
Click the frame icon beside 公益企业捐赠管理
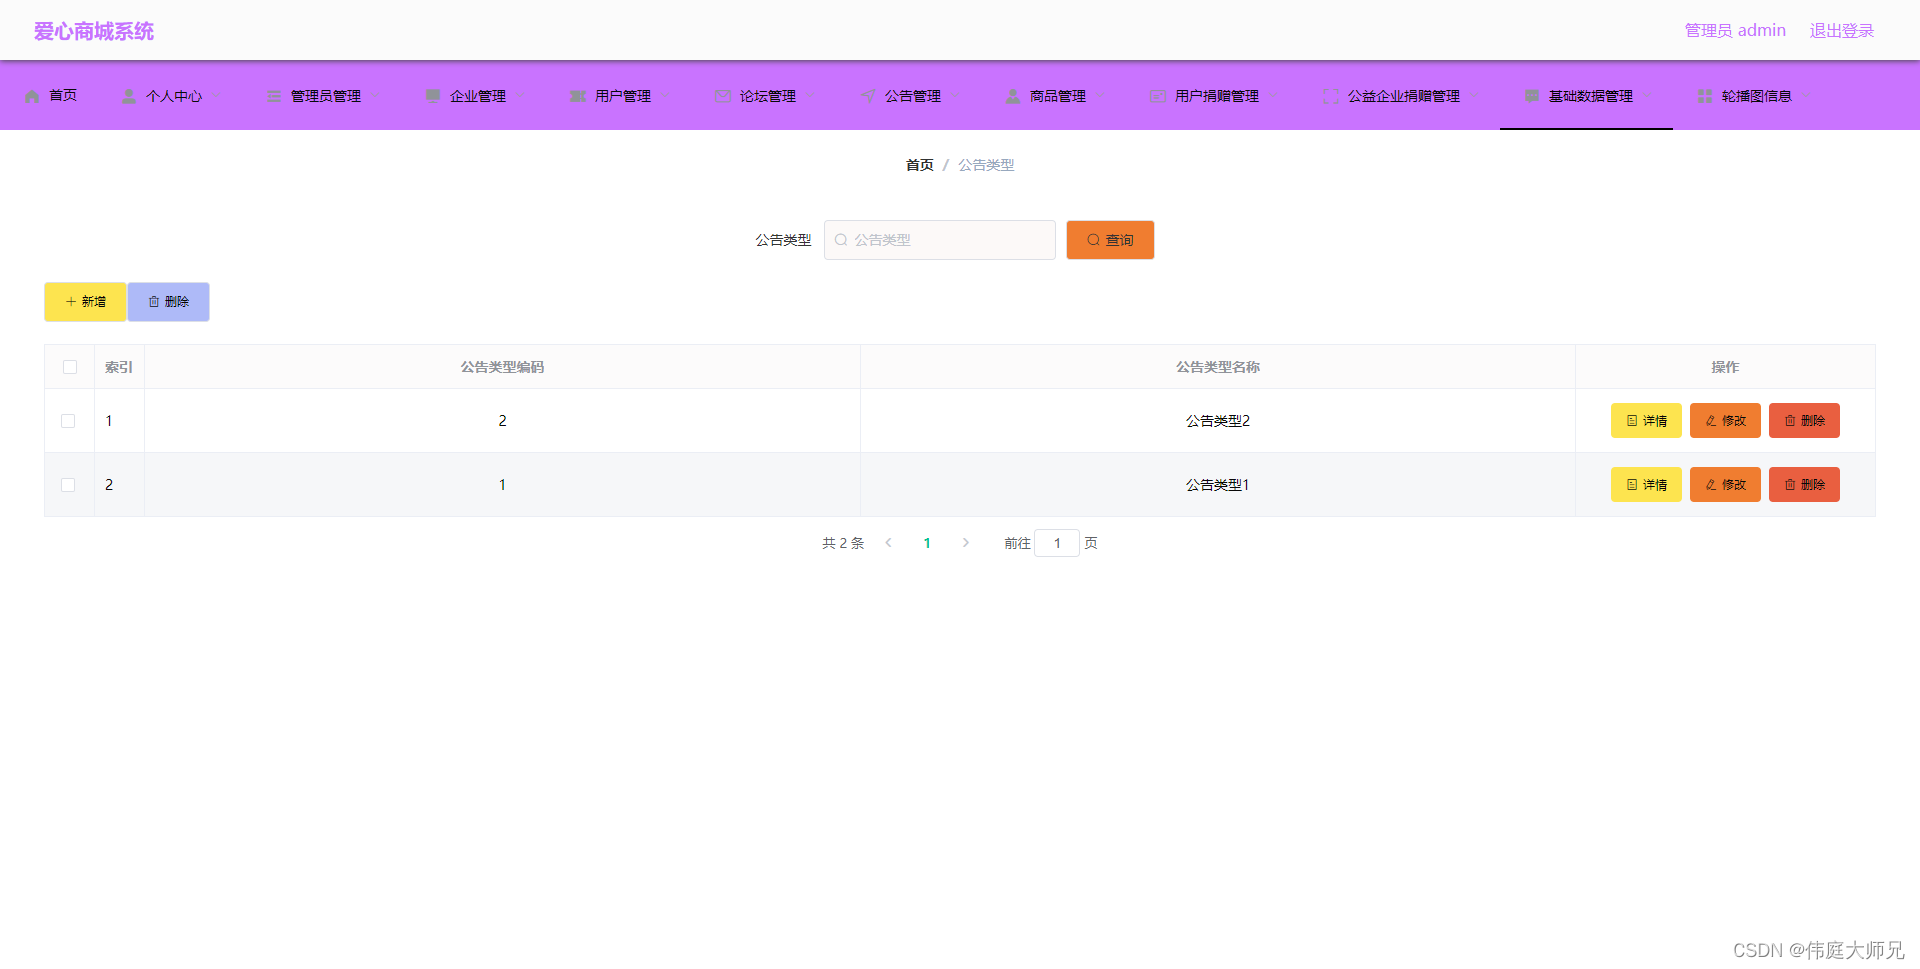[1331, 96]
